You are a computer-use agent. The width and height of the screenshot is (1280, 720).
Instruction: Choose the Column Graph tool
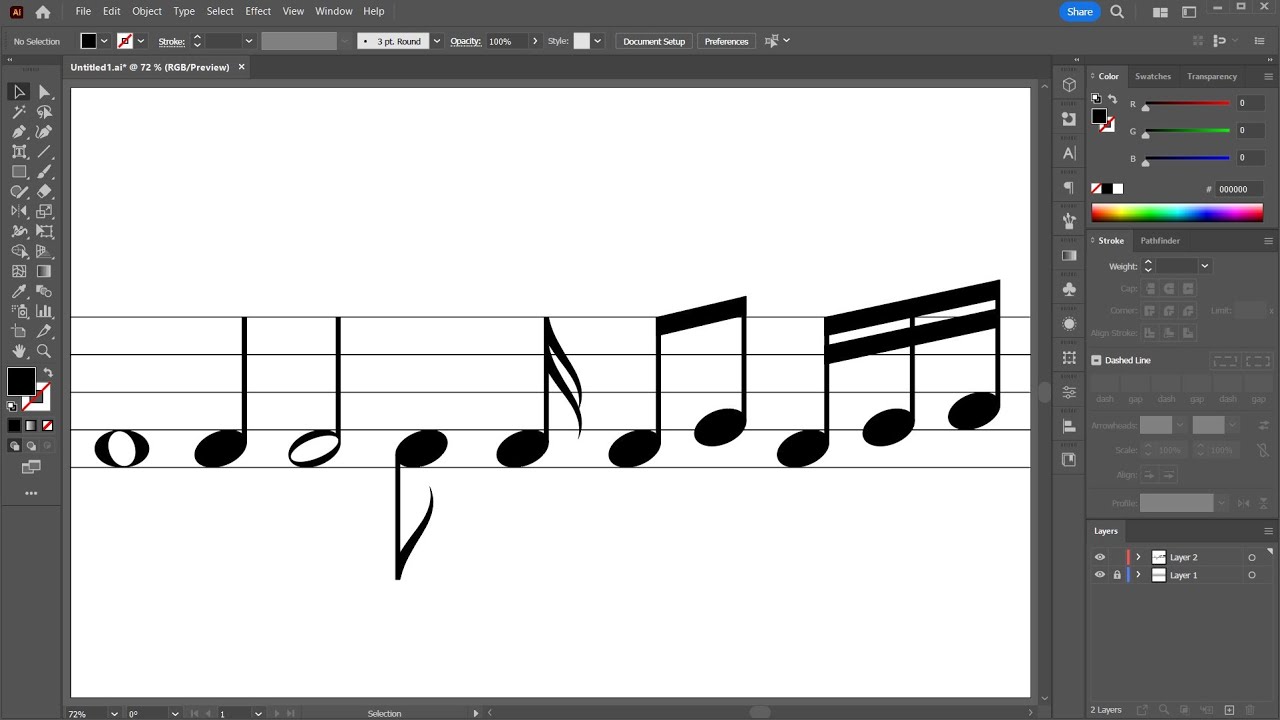pos(44,311)
